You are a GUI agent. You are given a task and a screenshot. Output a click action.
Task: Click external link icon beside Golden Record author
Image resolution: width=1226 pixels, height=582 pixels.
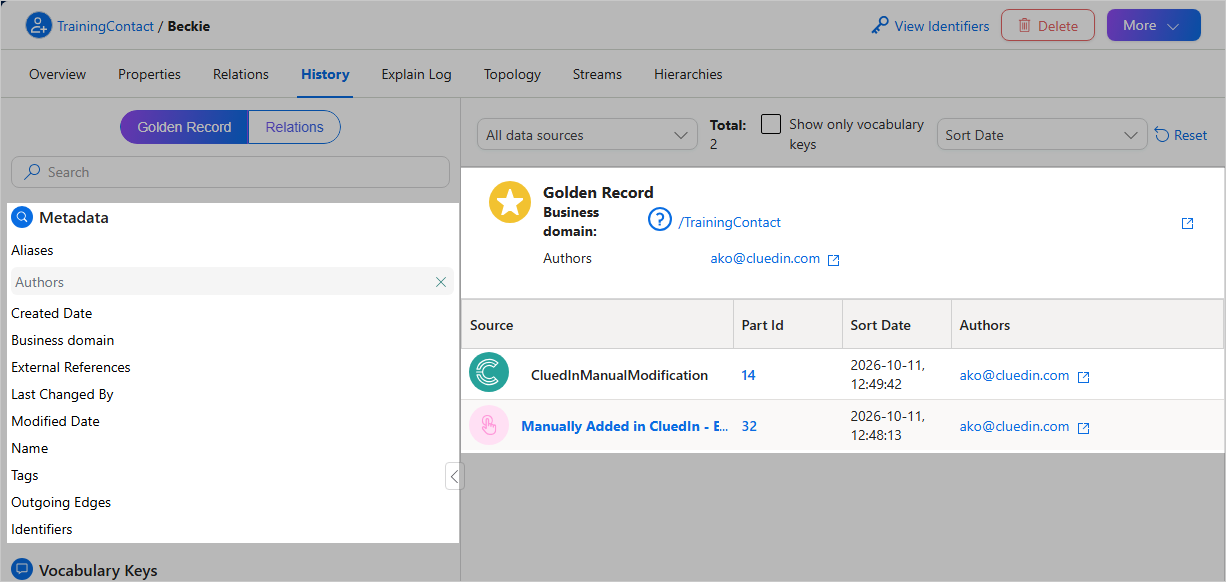coord(834,260)
